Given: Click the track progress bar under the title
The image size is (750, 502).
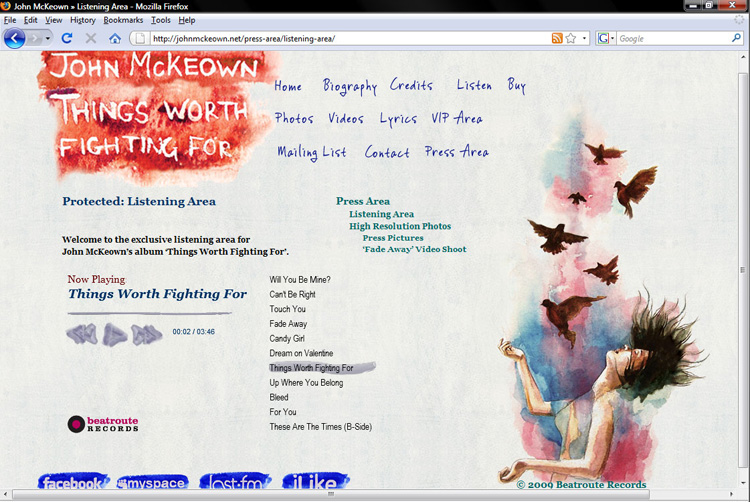Looking at the screenshot, I should click(150, 314).
